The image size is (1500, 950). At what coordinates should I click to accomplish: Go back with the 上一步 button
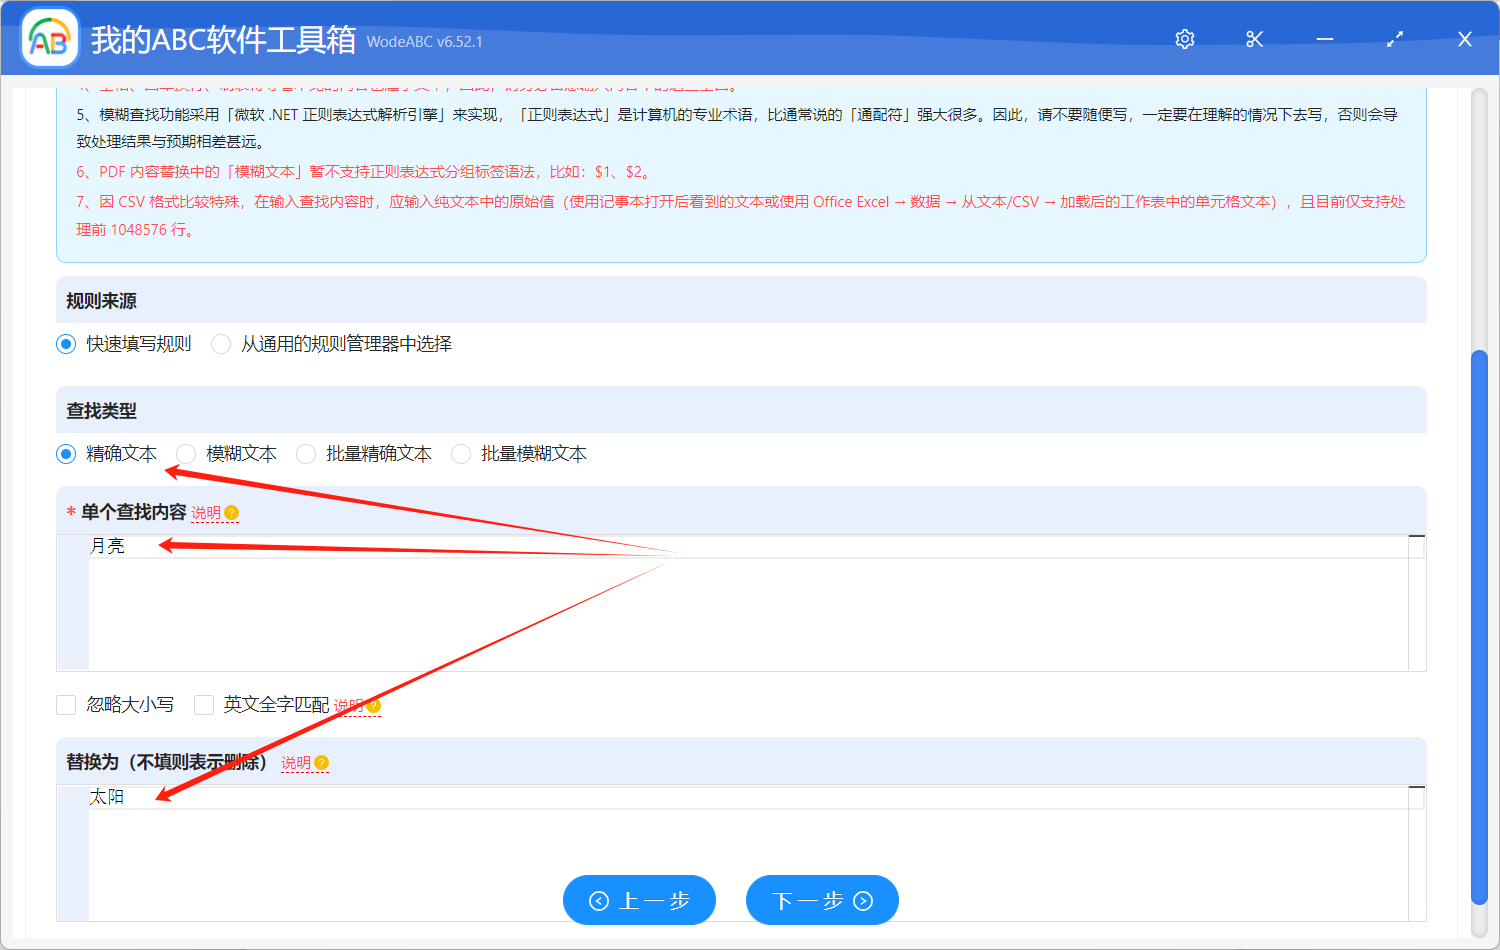tap(639, 900)
